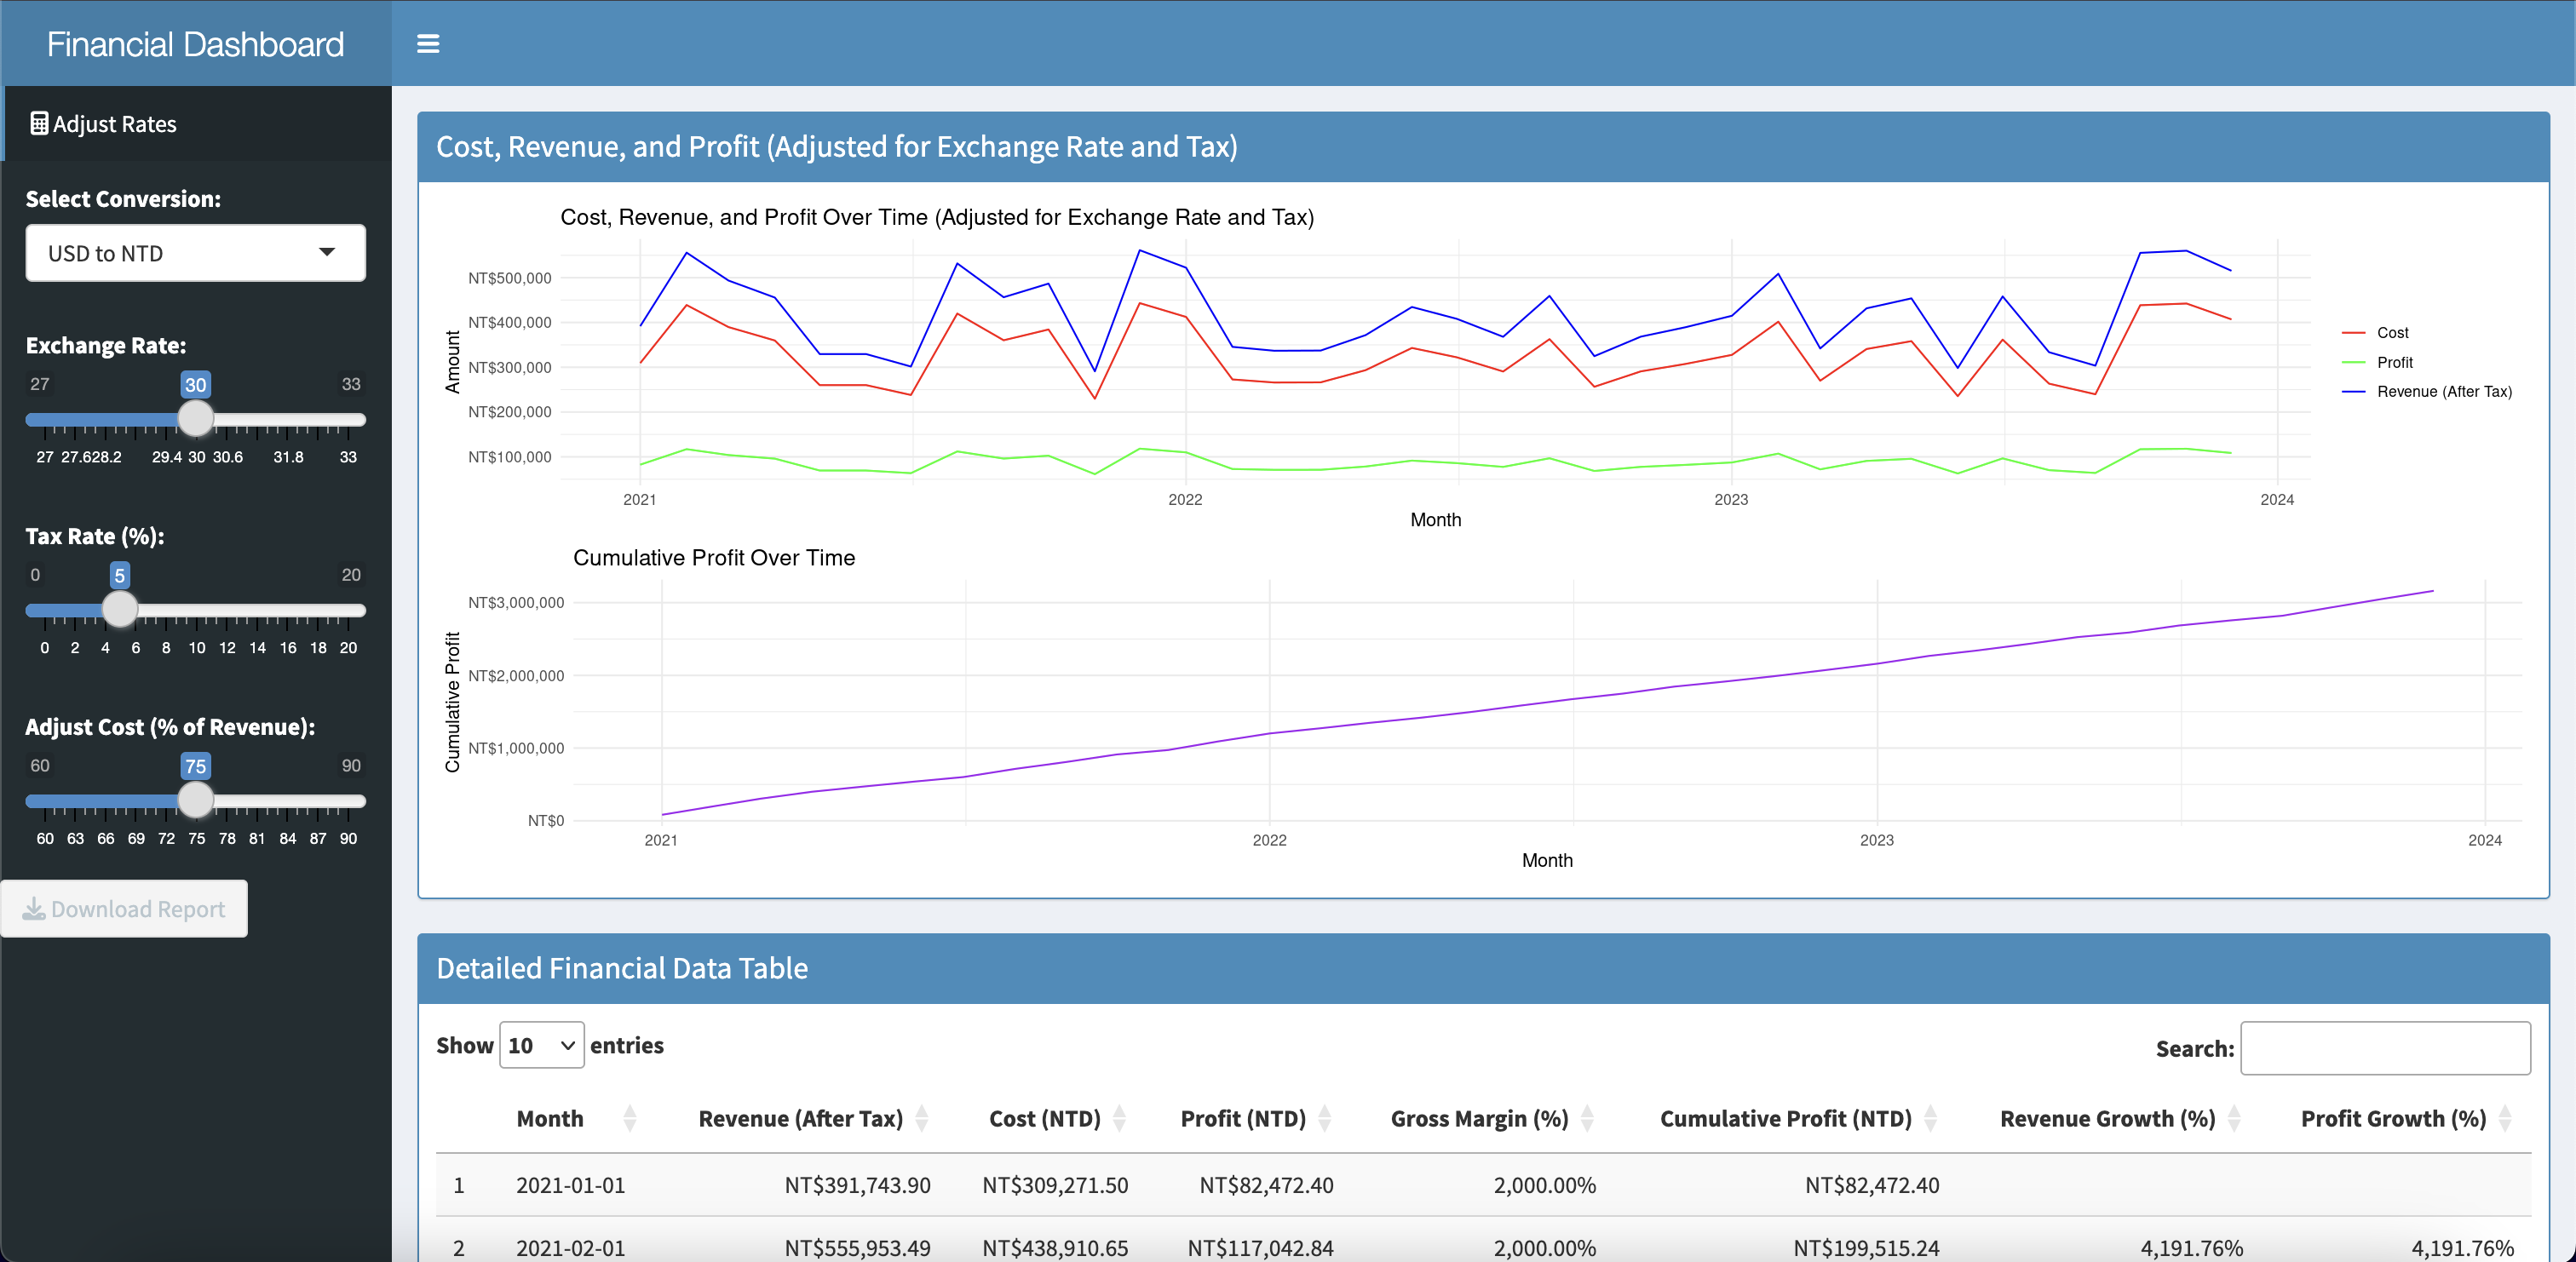
Task: Click the download icon on Download Report
Action: click(34, 908)
